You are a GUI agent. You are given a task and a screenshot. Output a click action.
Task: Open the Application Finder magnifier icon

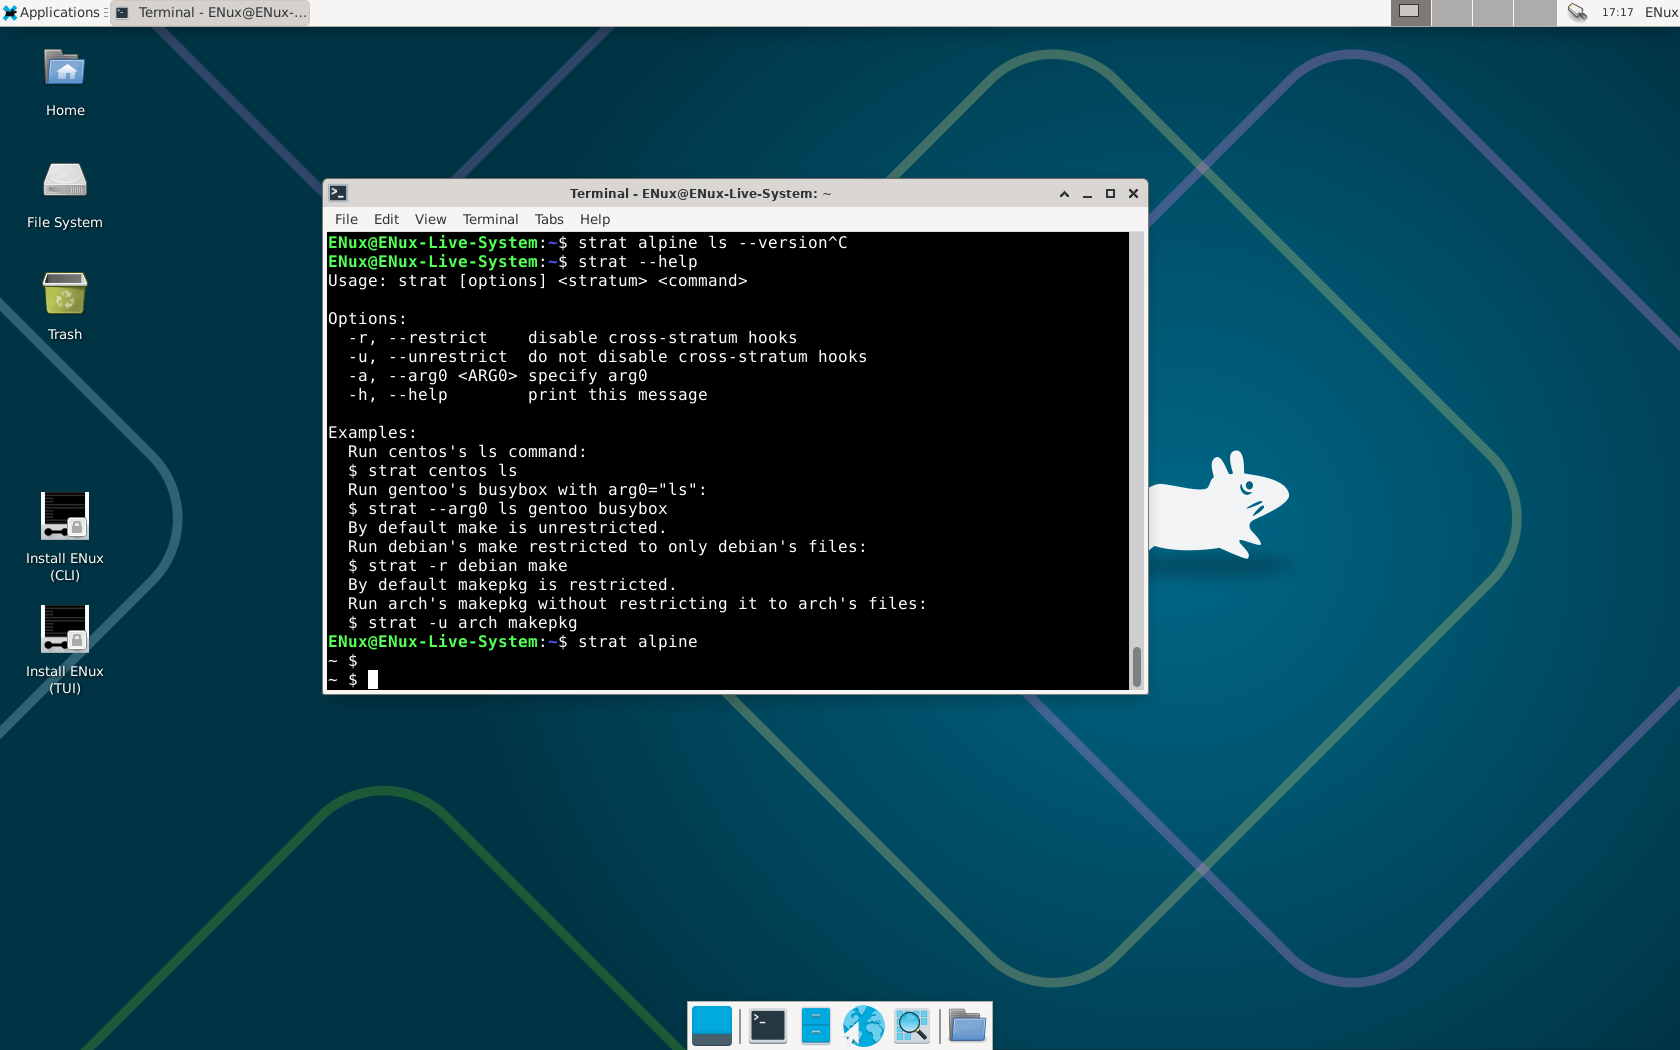coord(912,1026)
